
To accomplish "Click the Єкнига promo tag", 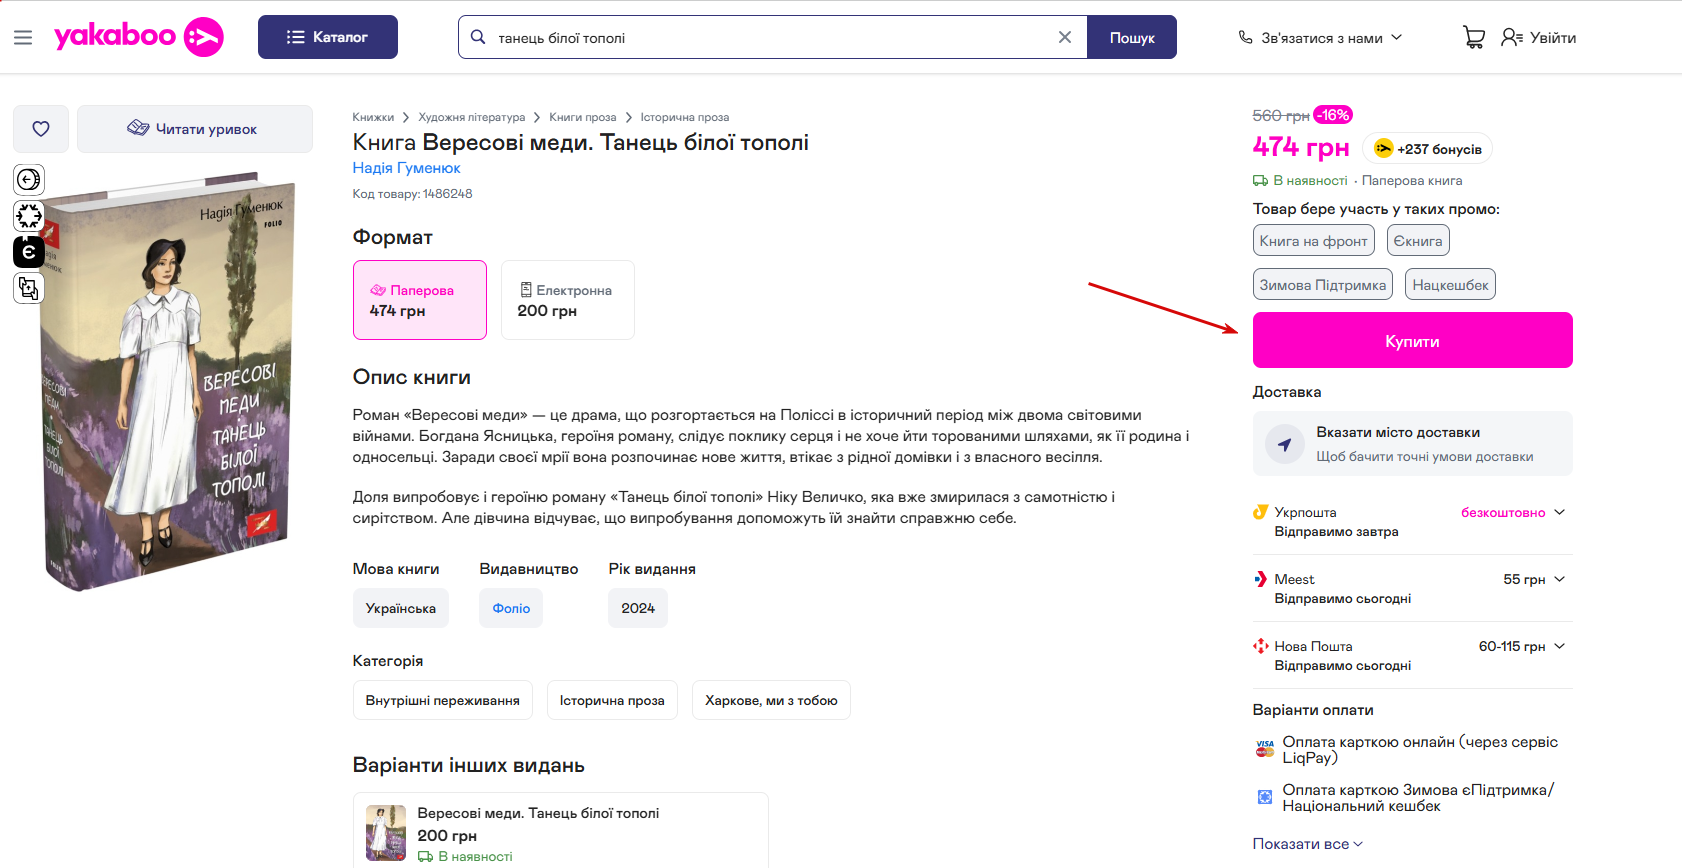I will (x=1418, y=241).
